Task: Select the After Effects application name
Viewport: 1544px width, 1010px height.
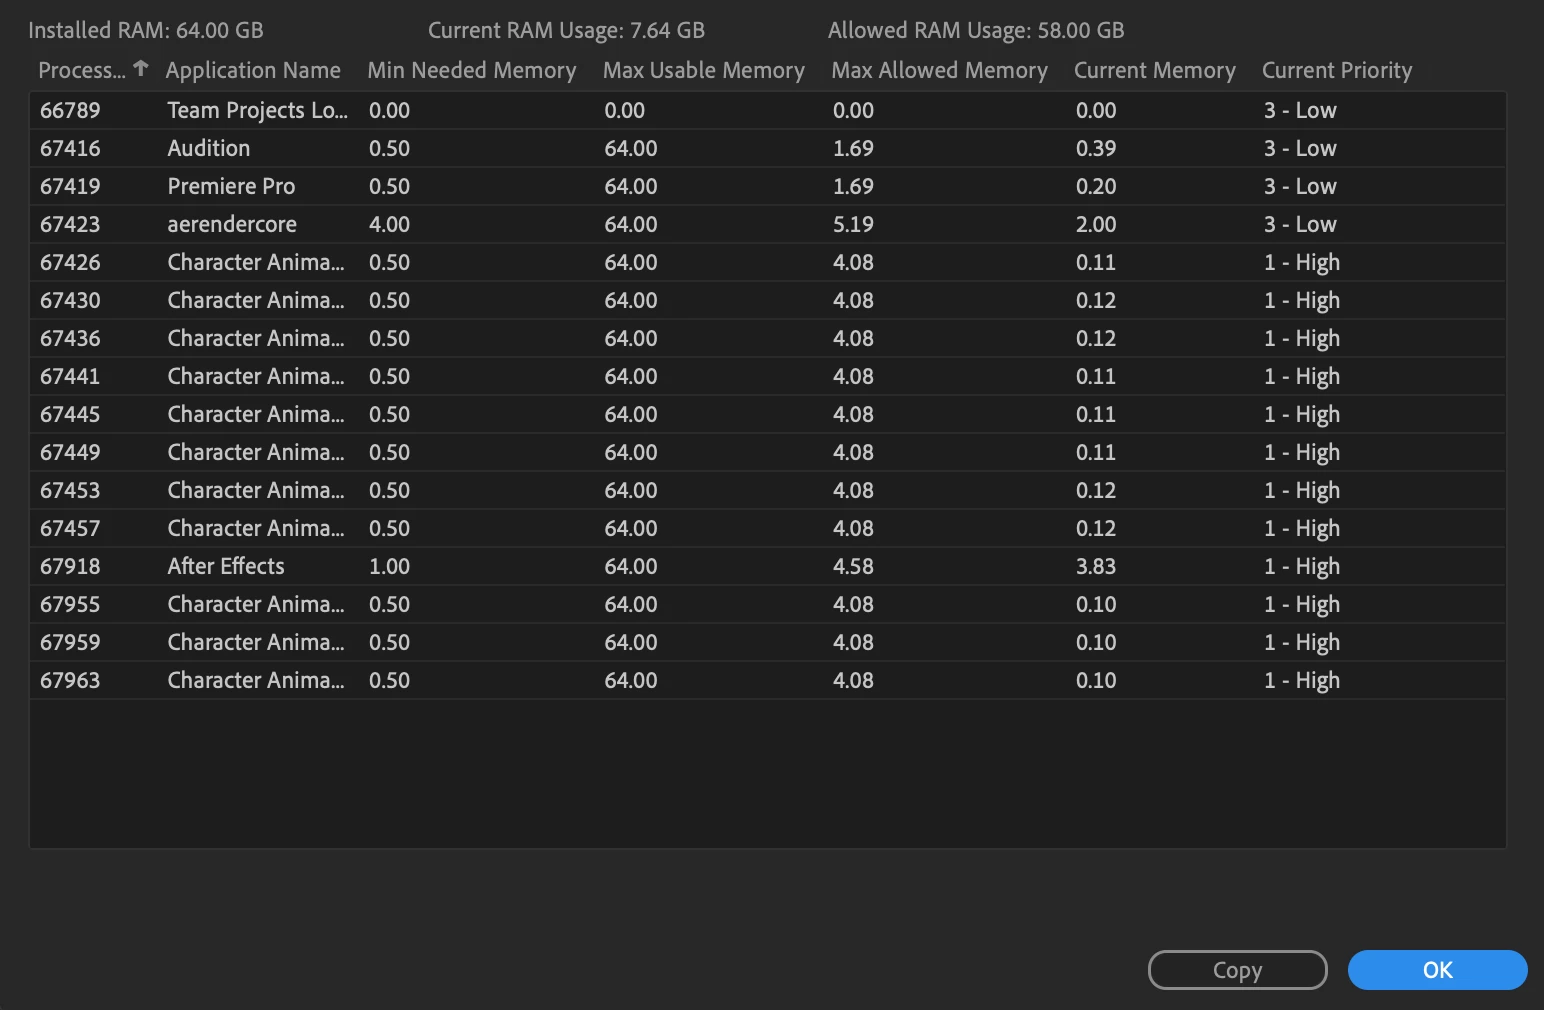Action: (226, 566)
